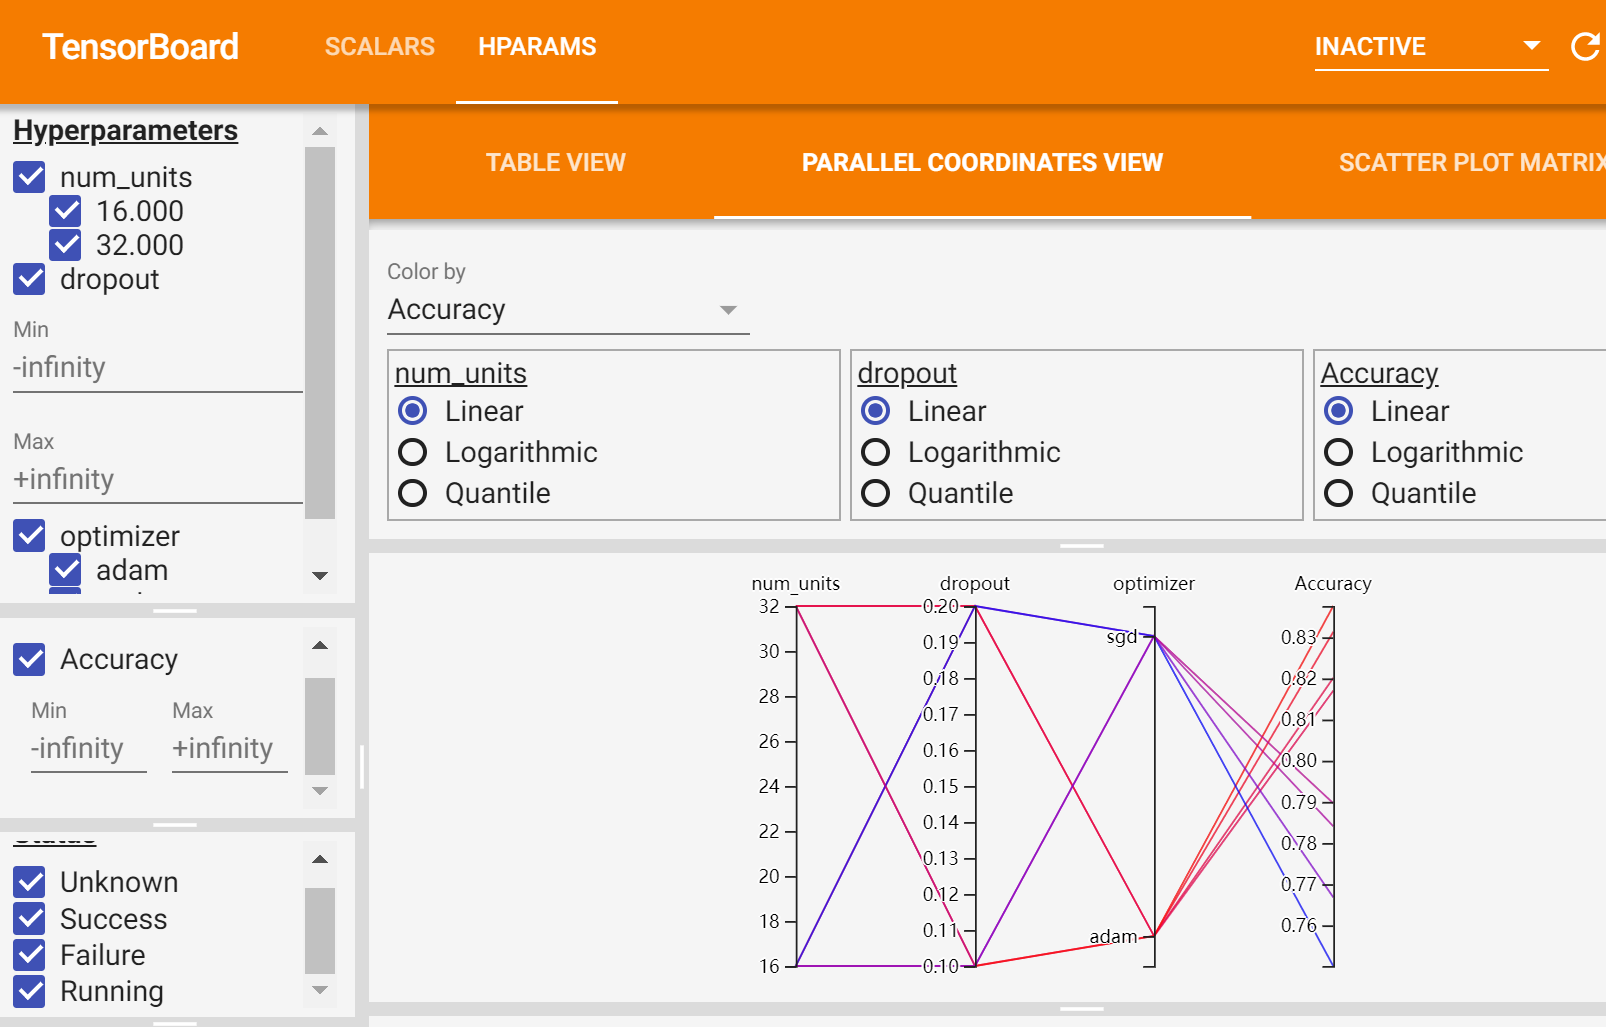Switch to the Table View tab

click(555, 163)
